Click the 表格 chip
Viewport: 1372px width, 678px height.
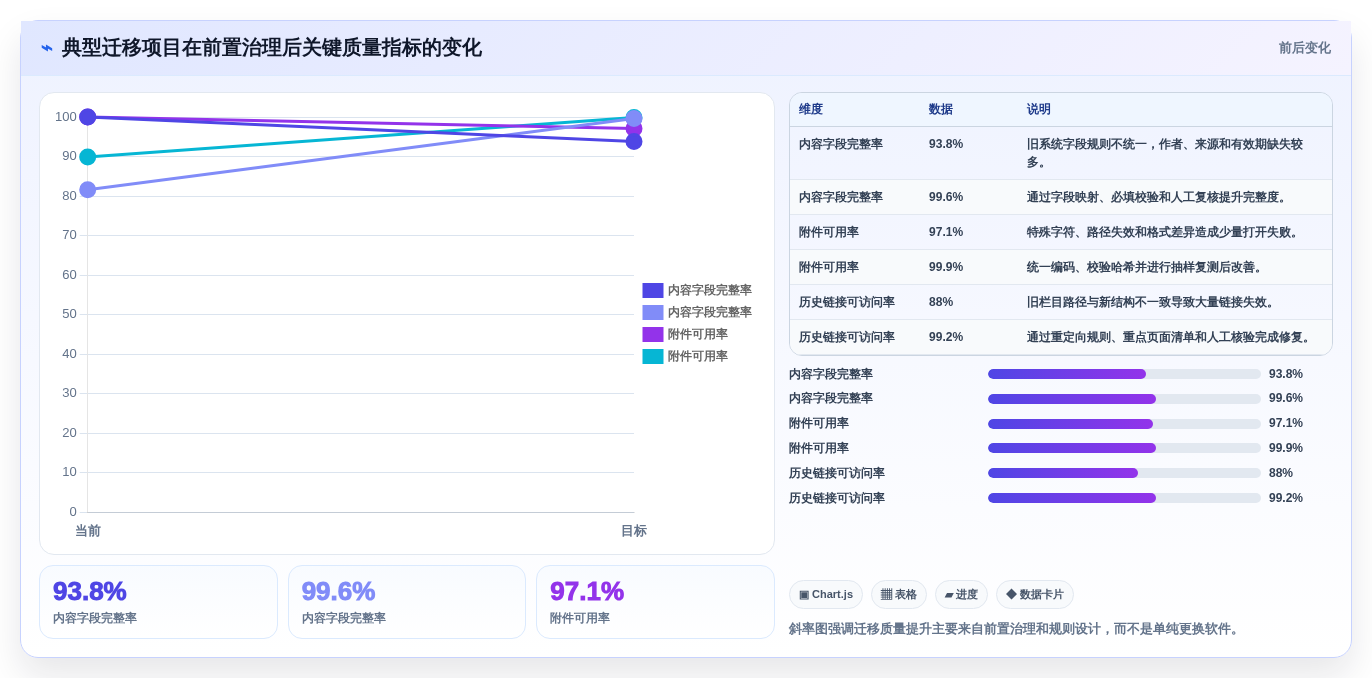click(899, 595)
